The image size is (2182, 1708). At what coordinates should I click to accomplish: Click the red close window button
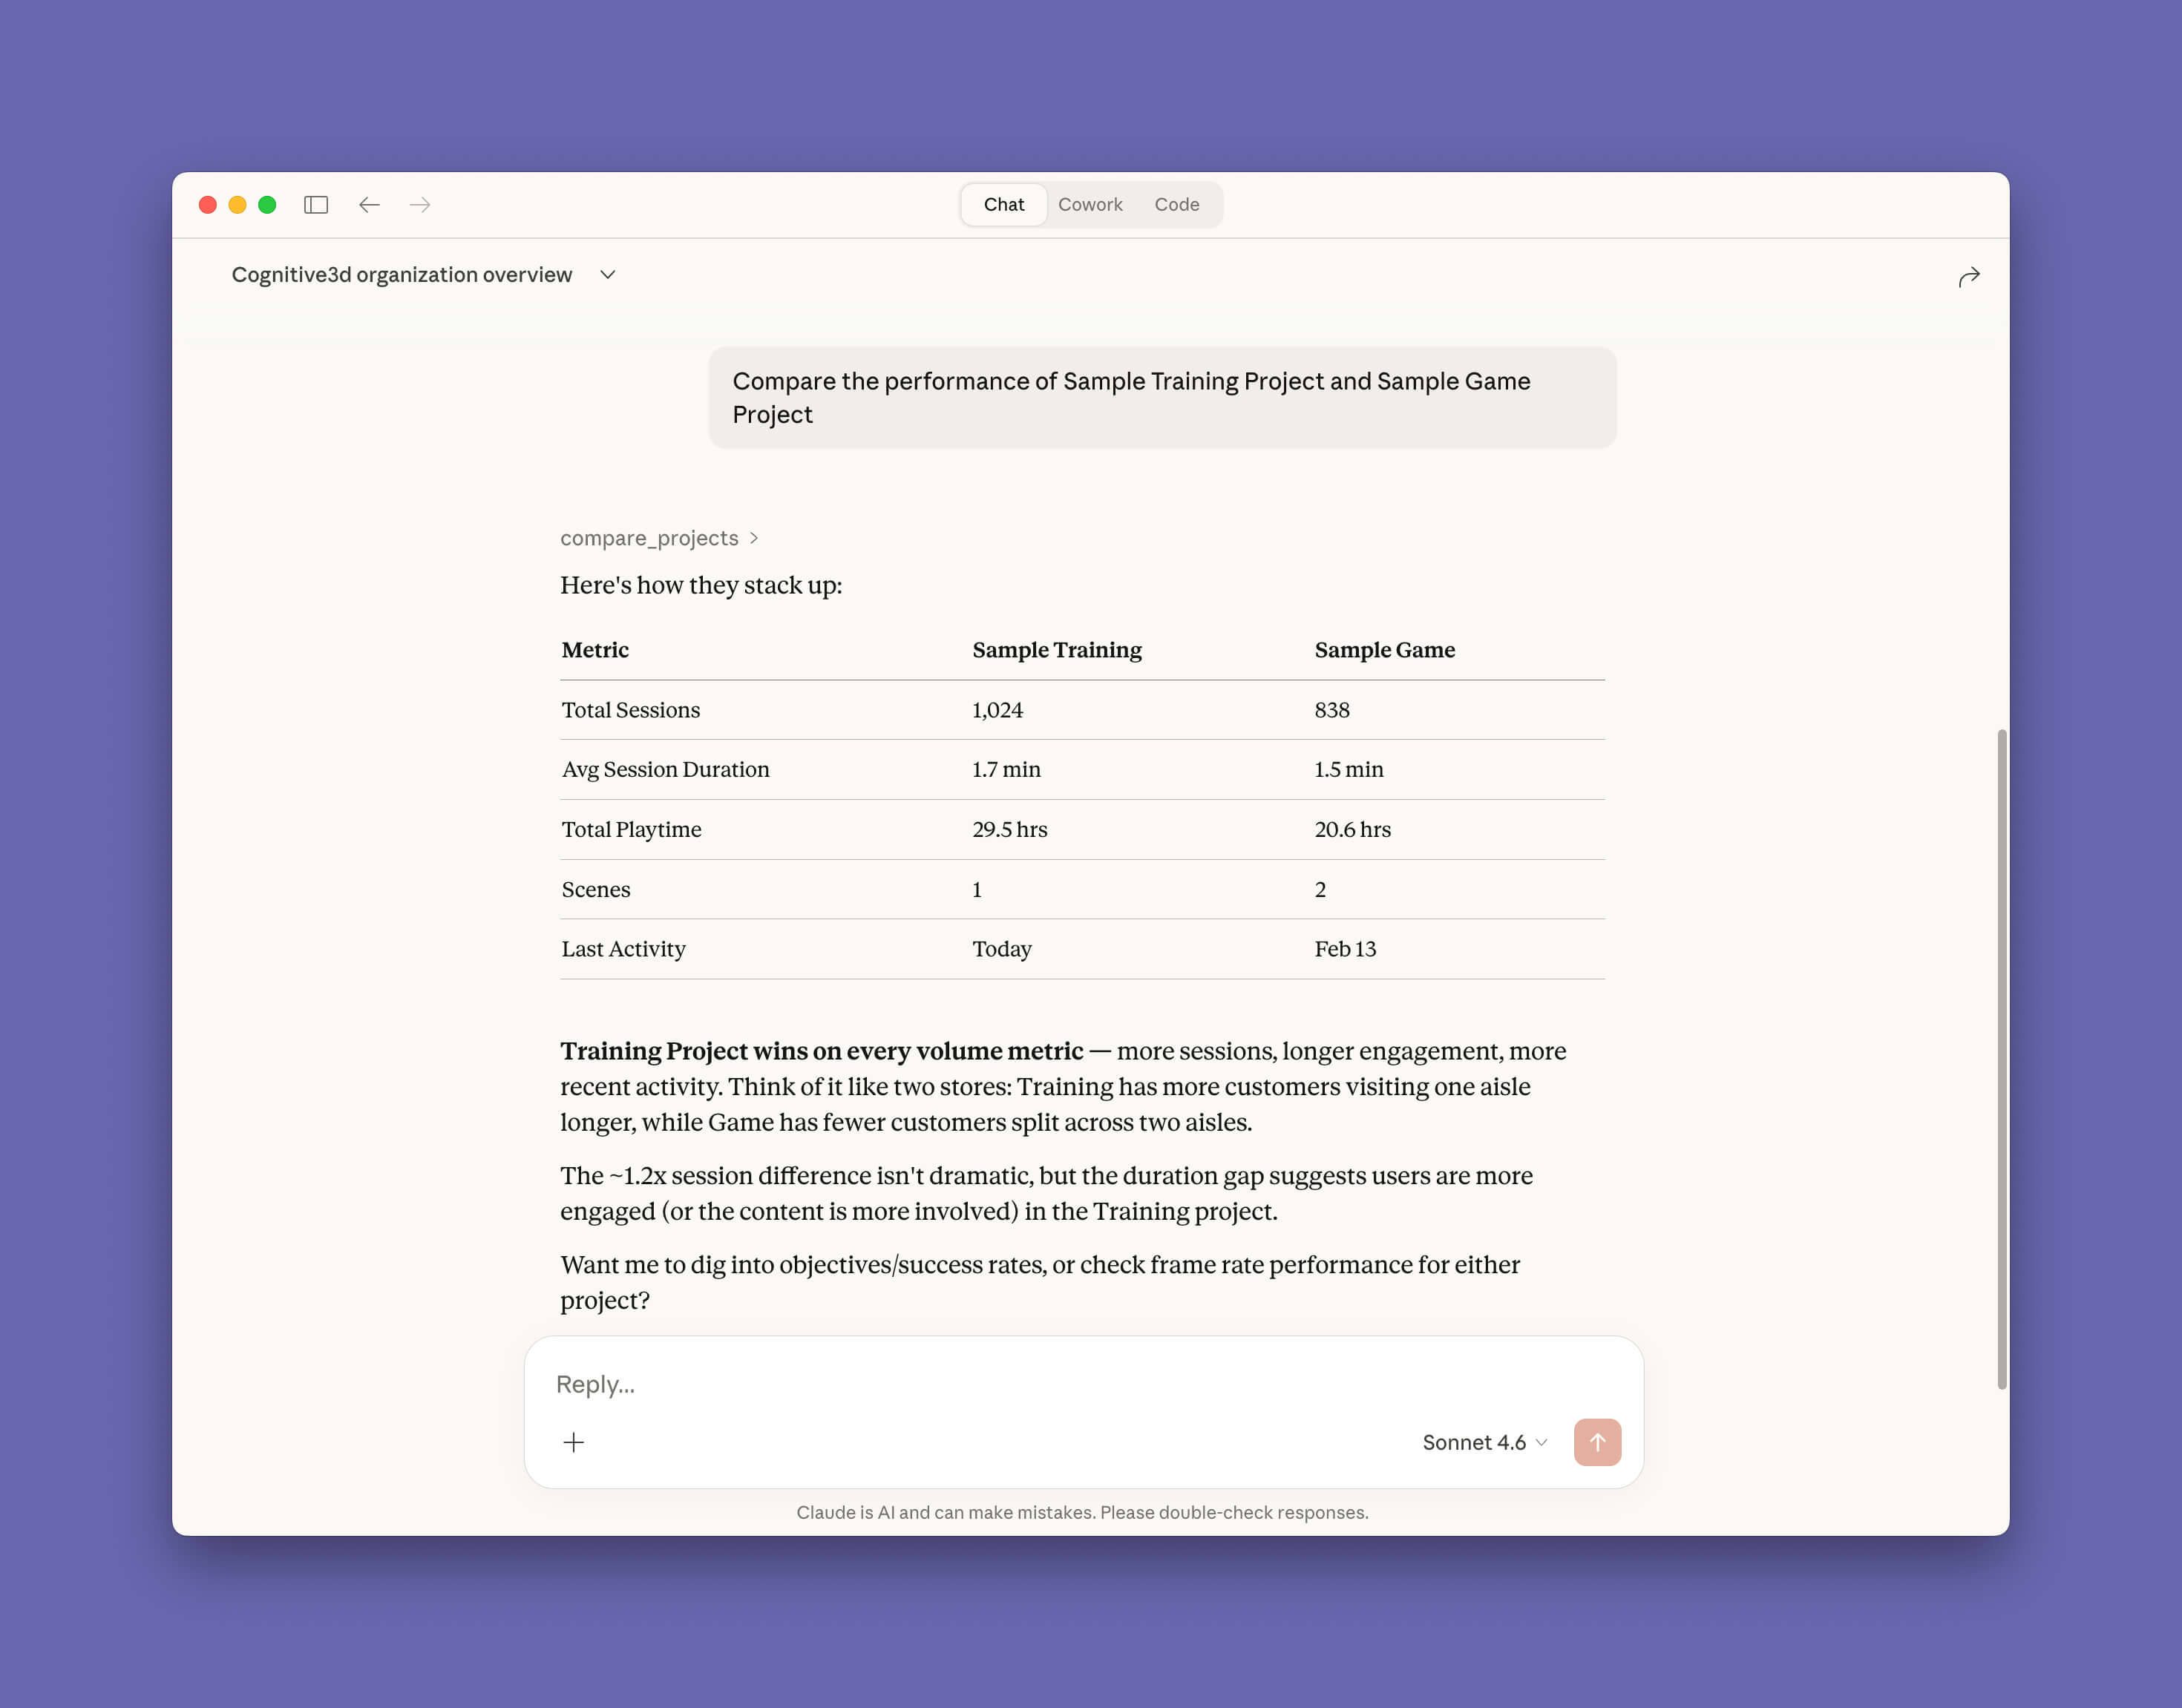pos(208,205)
